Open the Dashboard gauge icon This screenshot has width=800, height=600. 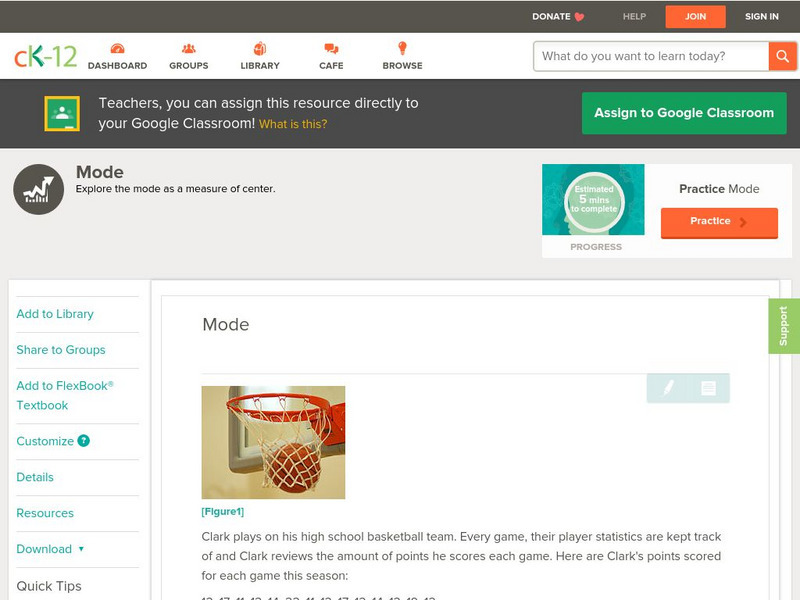click(117, 48)
